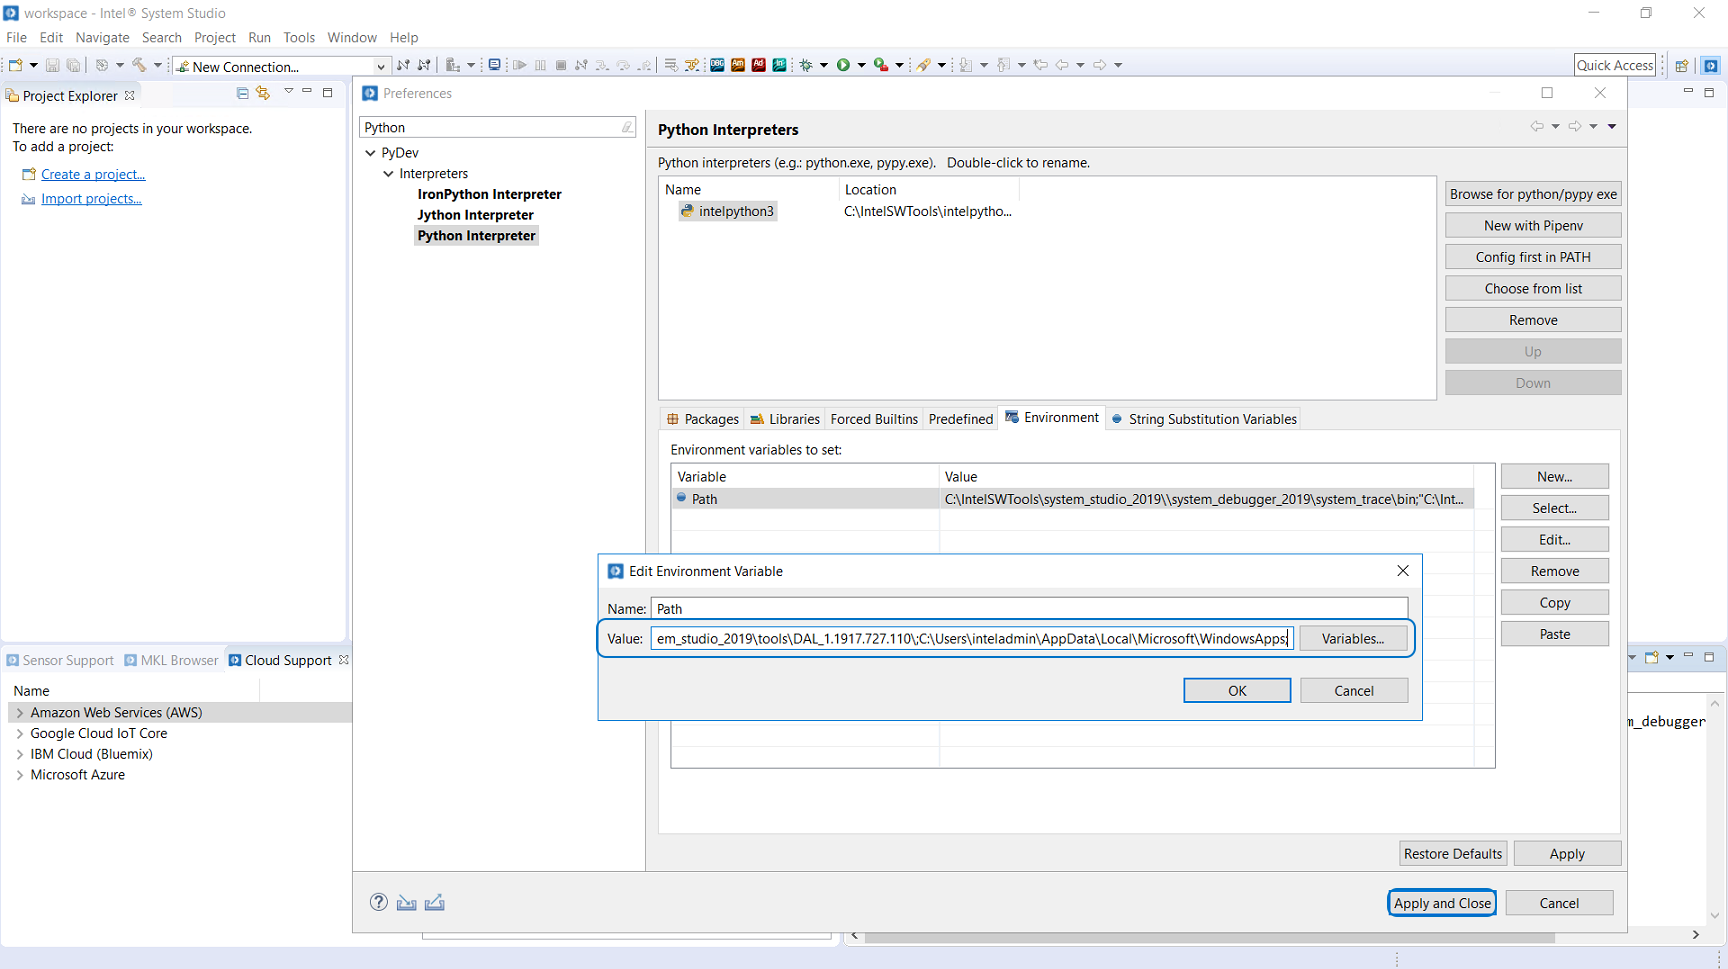Click the Create a project link
The width and height of the screenshot is (1728, 969).
[x=93, y=175]
